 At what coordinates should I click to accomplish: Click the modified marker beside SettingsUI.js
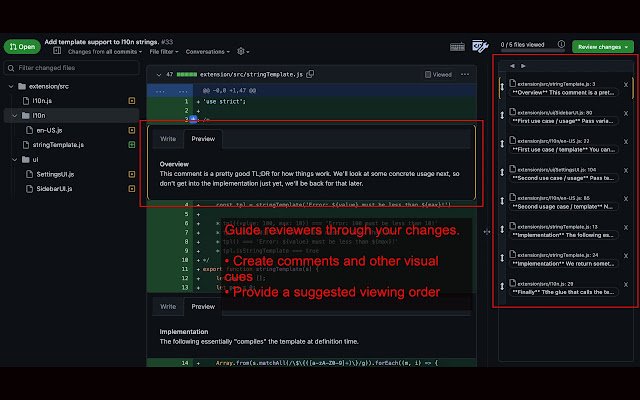(x=132, y=174)
